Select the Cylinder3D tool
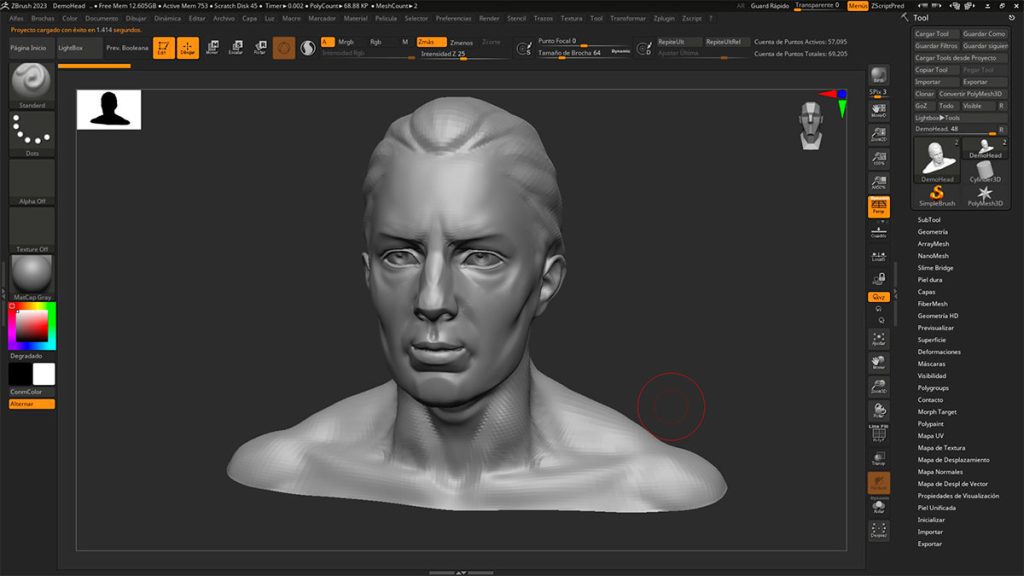 coord(985,171)
